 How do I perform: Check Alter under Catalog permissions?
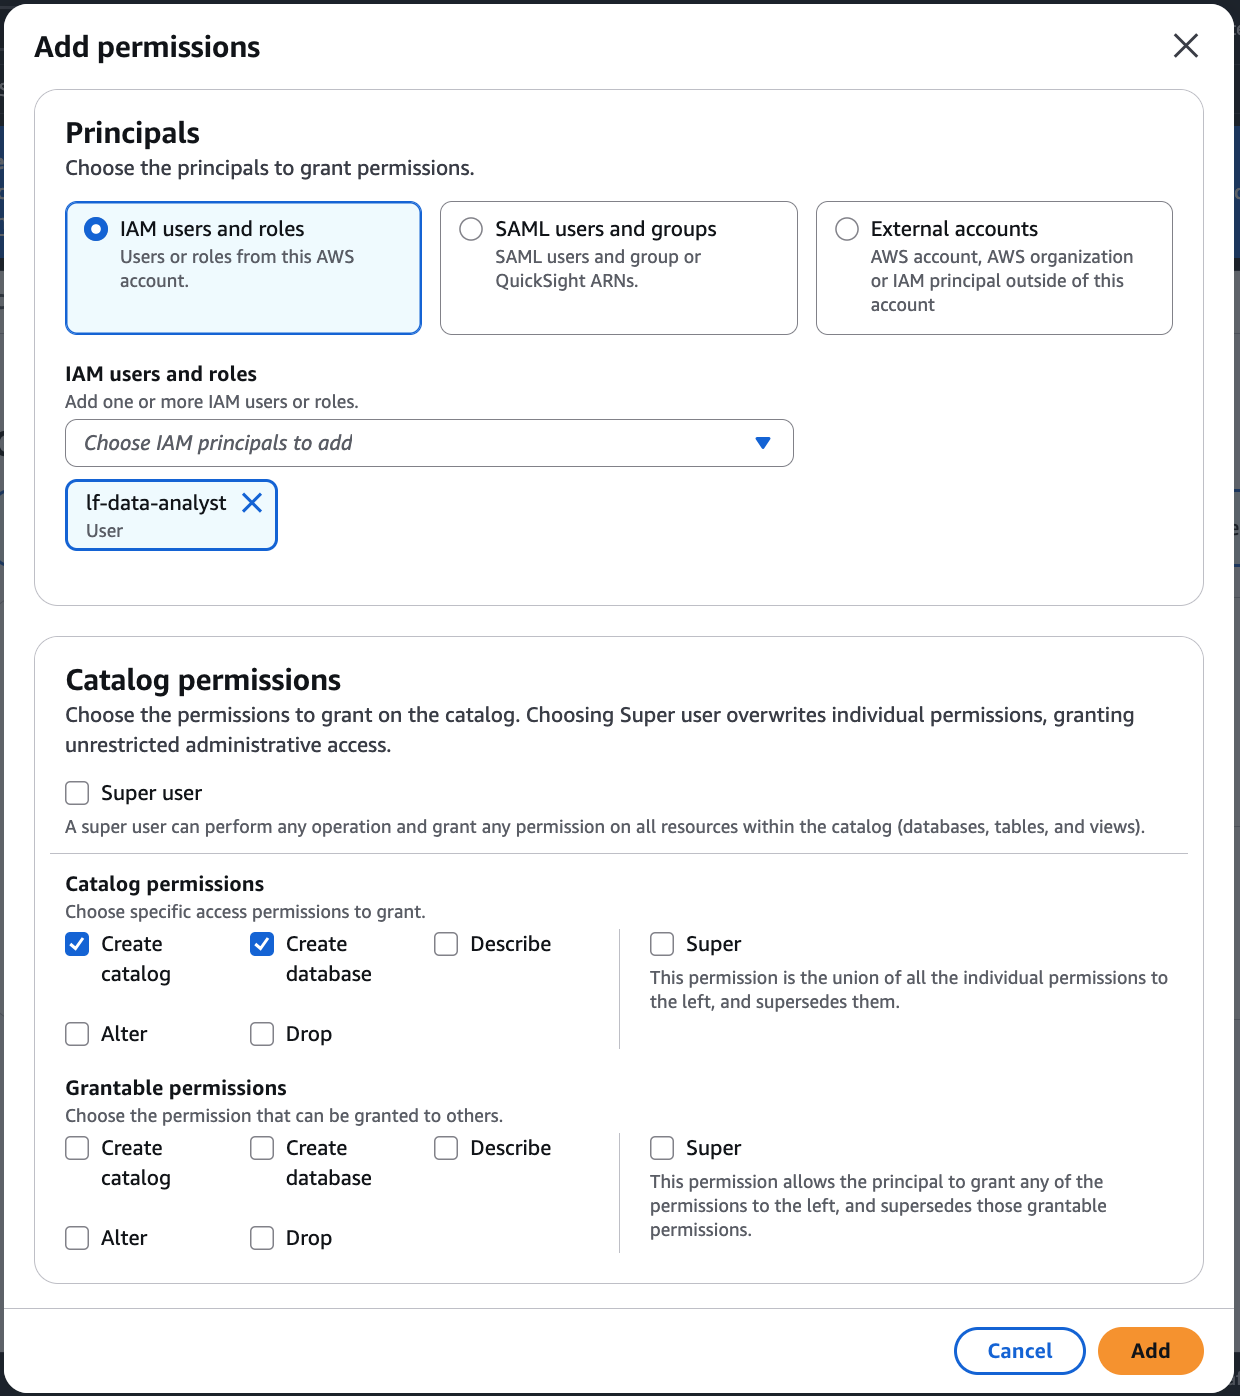[x=77, y=1033]
